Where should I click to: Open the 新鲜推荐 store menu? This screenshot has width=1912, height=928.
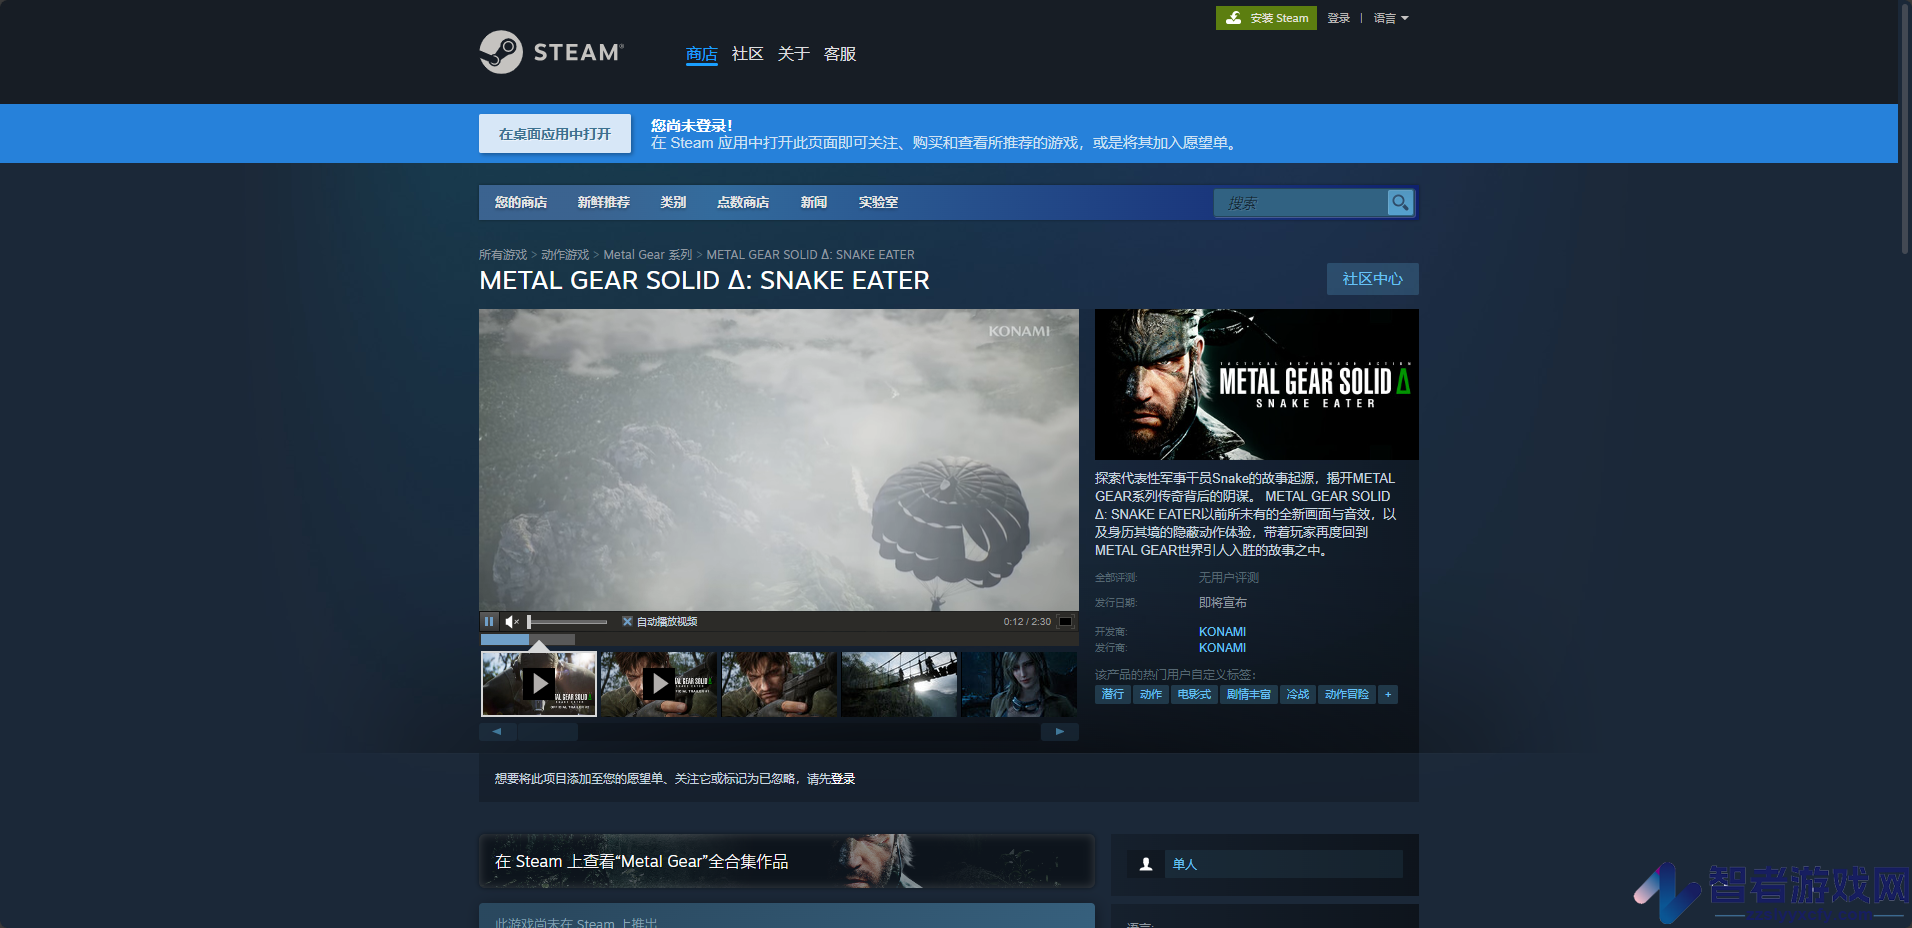pos(603,202)
